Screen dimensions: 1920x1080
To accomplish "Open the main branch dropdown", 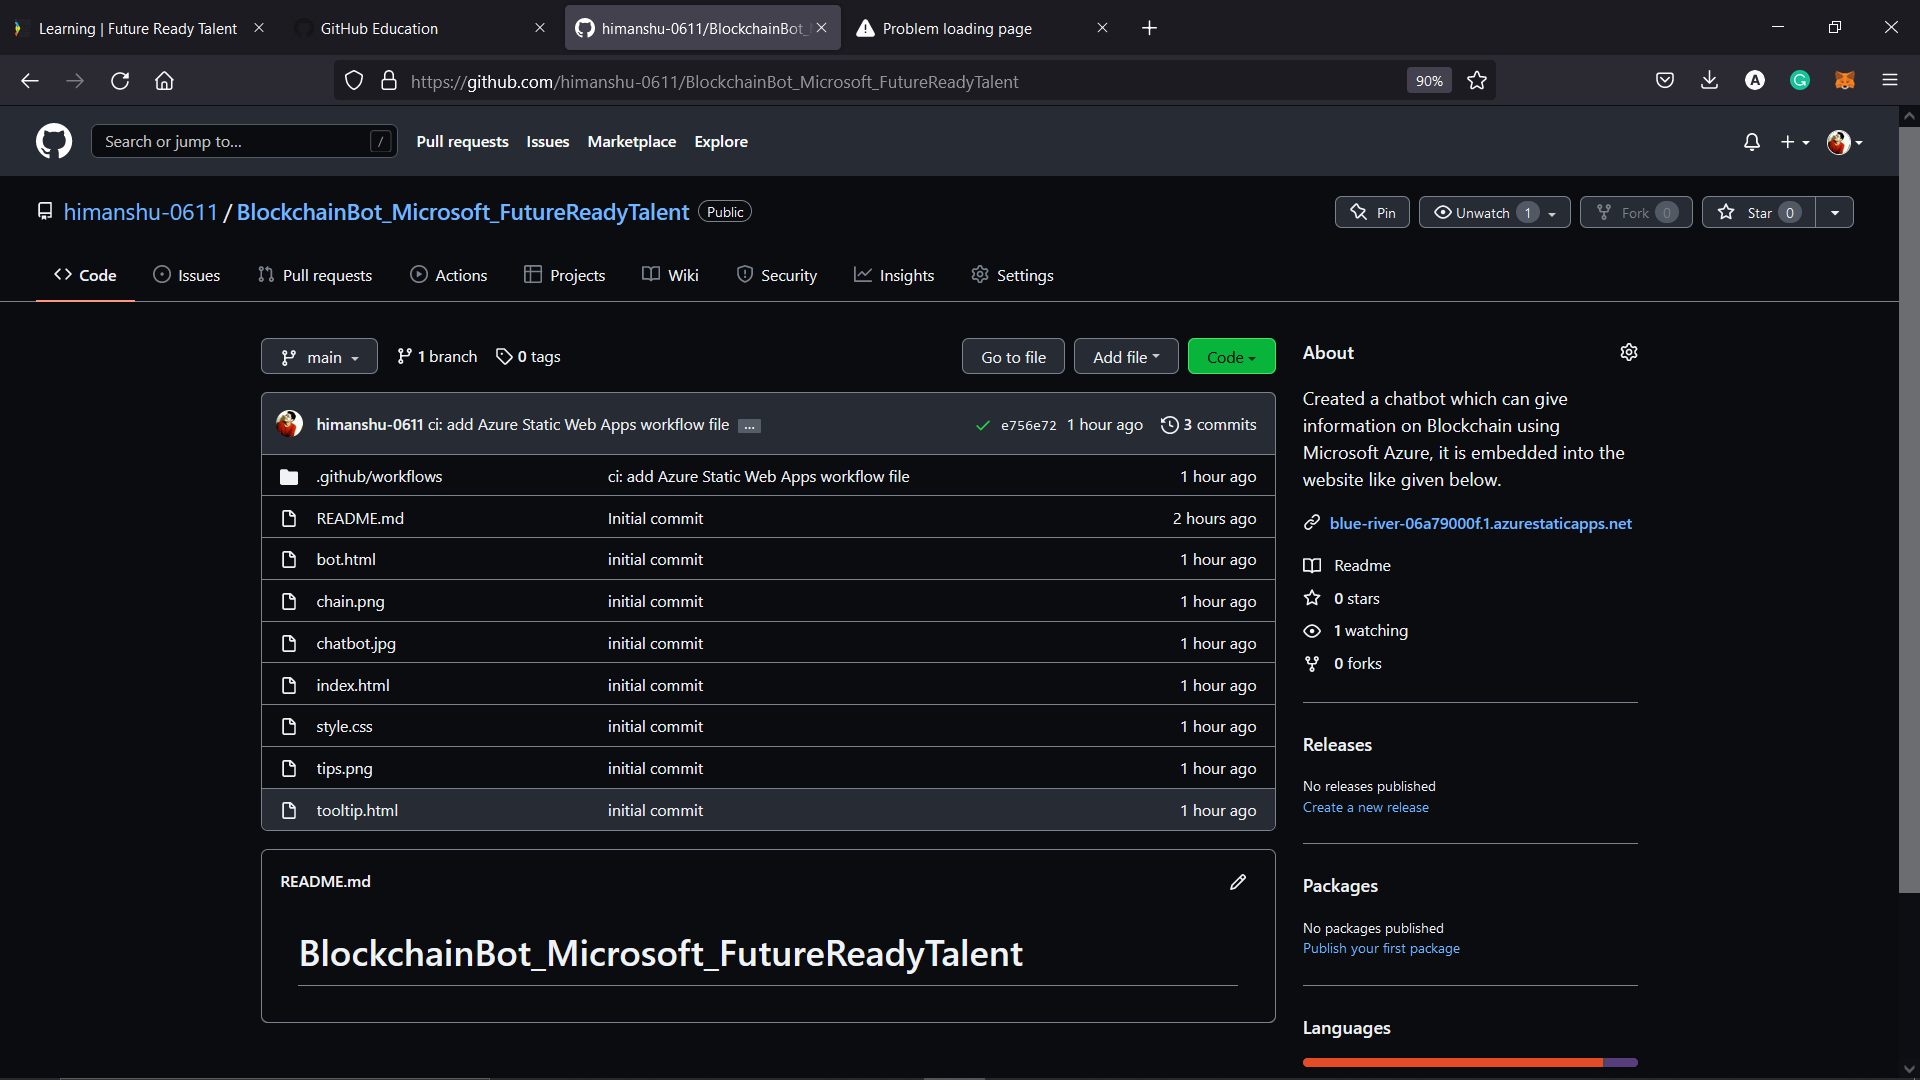I will pos(319,357).
